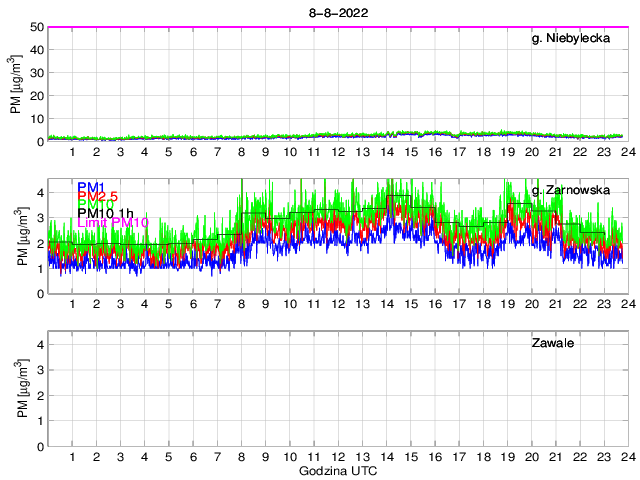The height and width of the screenshot is (480, 640).
Task: Click the 50 value on top chart y-axis
Action: pos(37,27)
